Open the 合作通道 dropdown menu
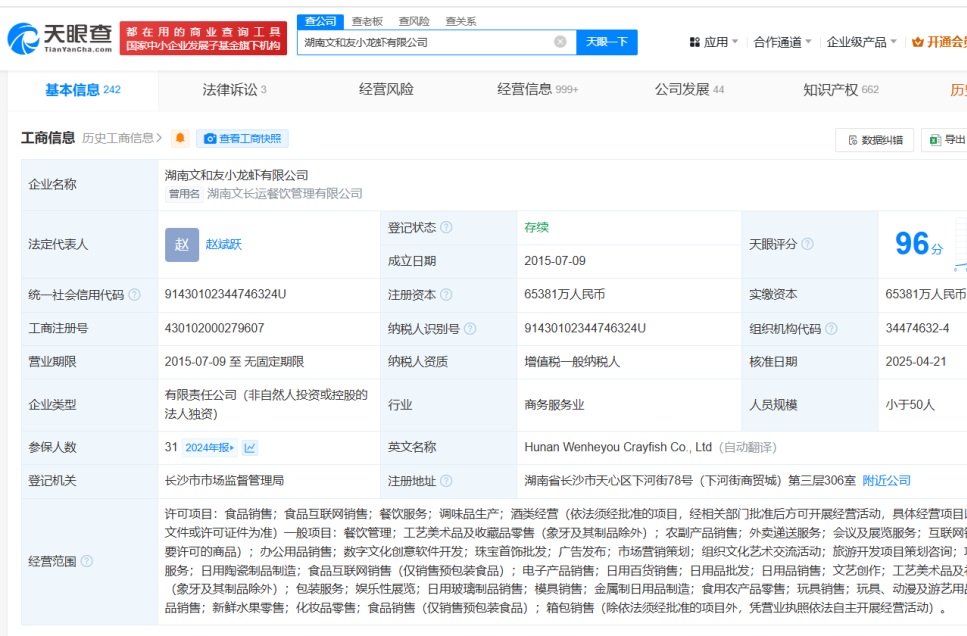Viewport: 967px width, 636px height. click(782, 42)
